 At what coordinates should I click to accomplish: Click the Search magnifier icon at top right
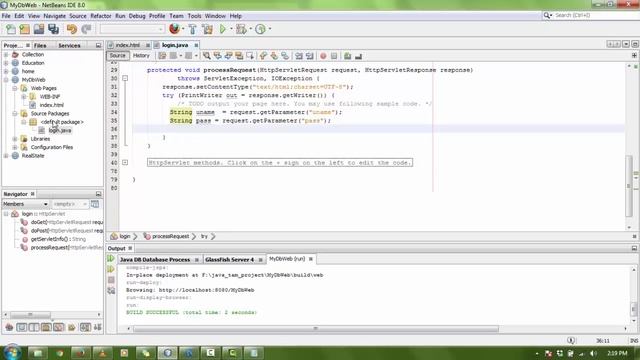pyautogui.click(x=547, y=16)
